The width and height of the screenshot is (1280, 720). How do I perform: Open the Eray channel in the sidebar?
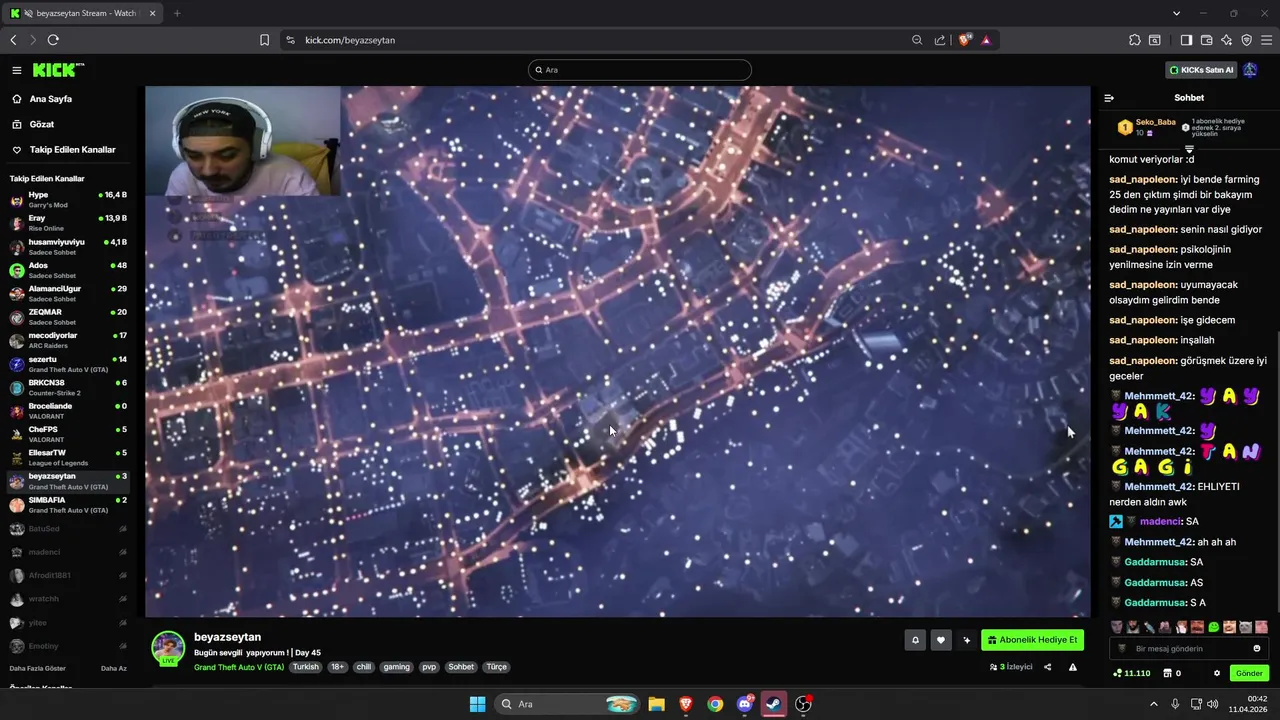68,222
